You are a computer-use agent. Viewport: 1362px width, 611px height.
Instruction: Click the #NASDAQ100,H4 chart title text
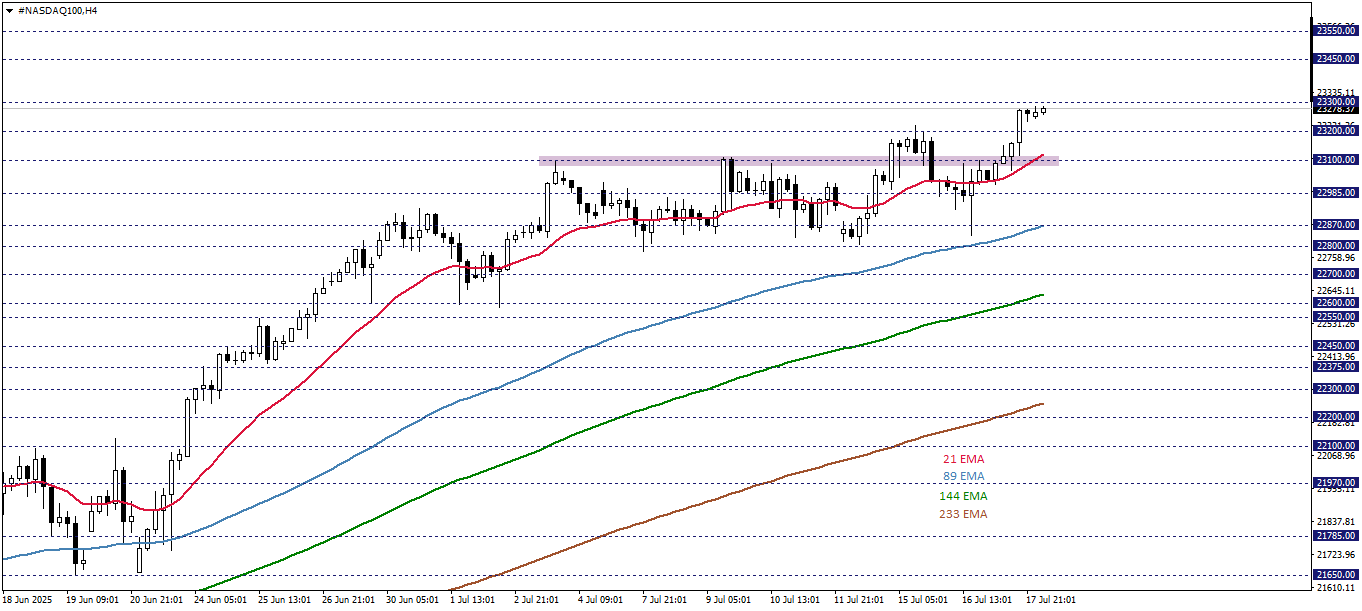click(58, 9)
